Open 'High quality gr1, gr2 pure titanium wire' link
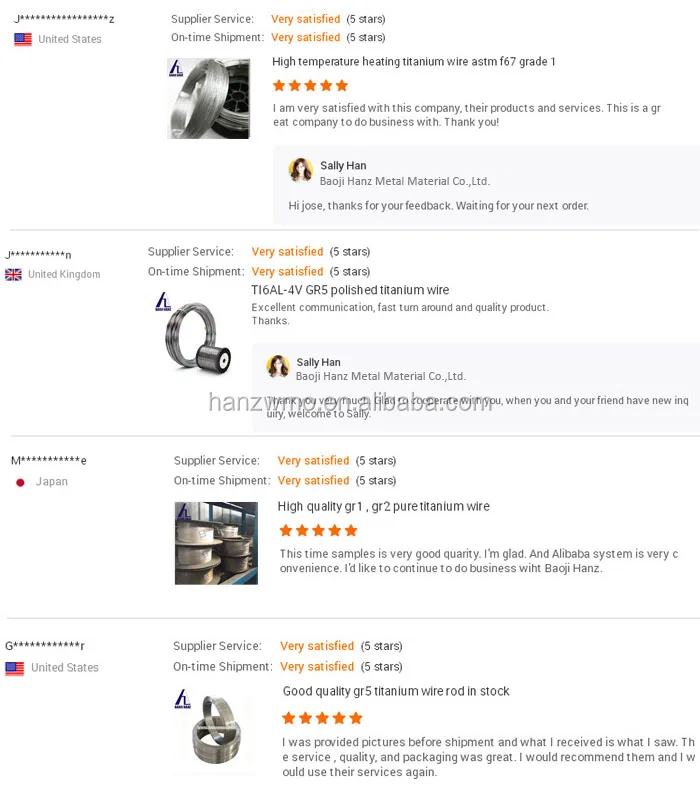This screenshot has width=700, height=800. (x=384, y=507)
